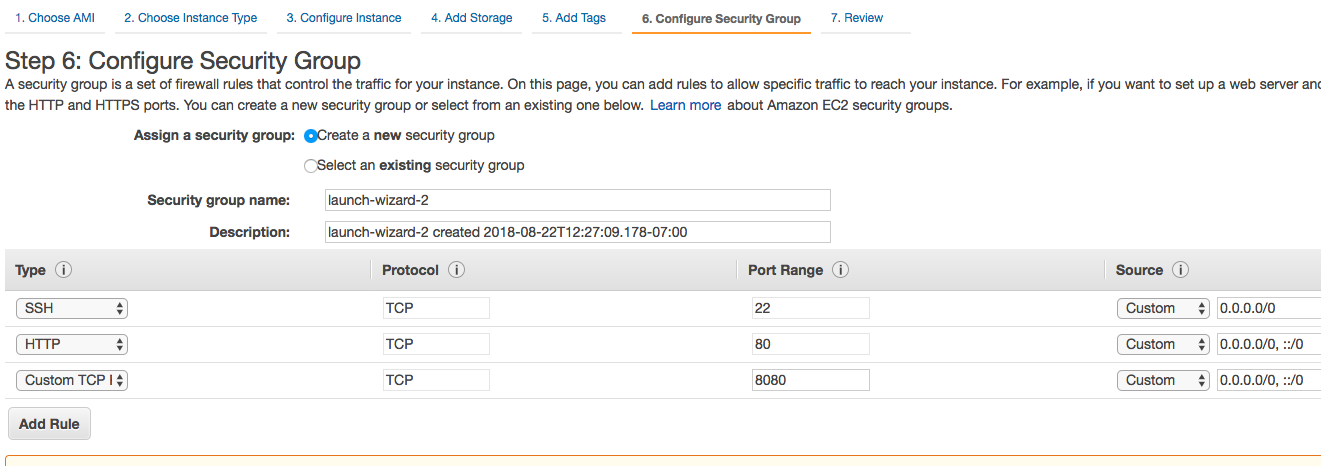Open the HTTP rule type dropdown
This screenshot has width=1321, height=466.
click(72, 344)
